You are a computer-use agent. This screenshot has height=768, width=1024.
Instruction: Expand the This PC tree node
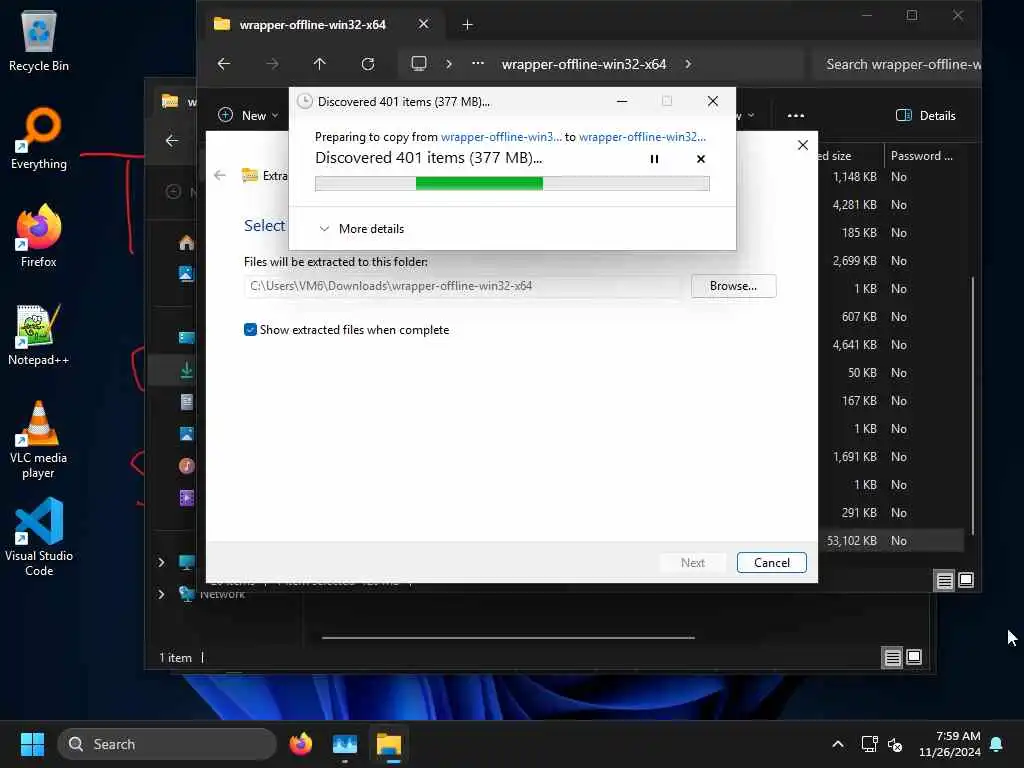[x=161, y=562]
